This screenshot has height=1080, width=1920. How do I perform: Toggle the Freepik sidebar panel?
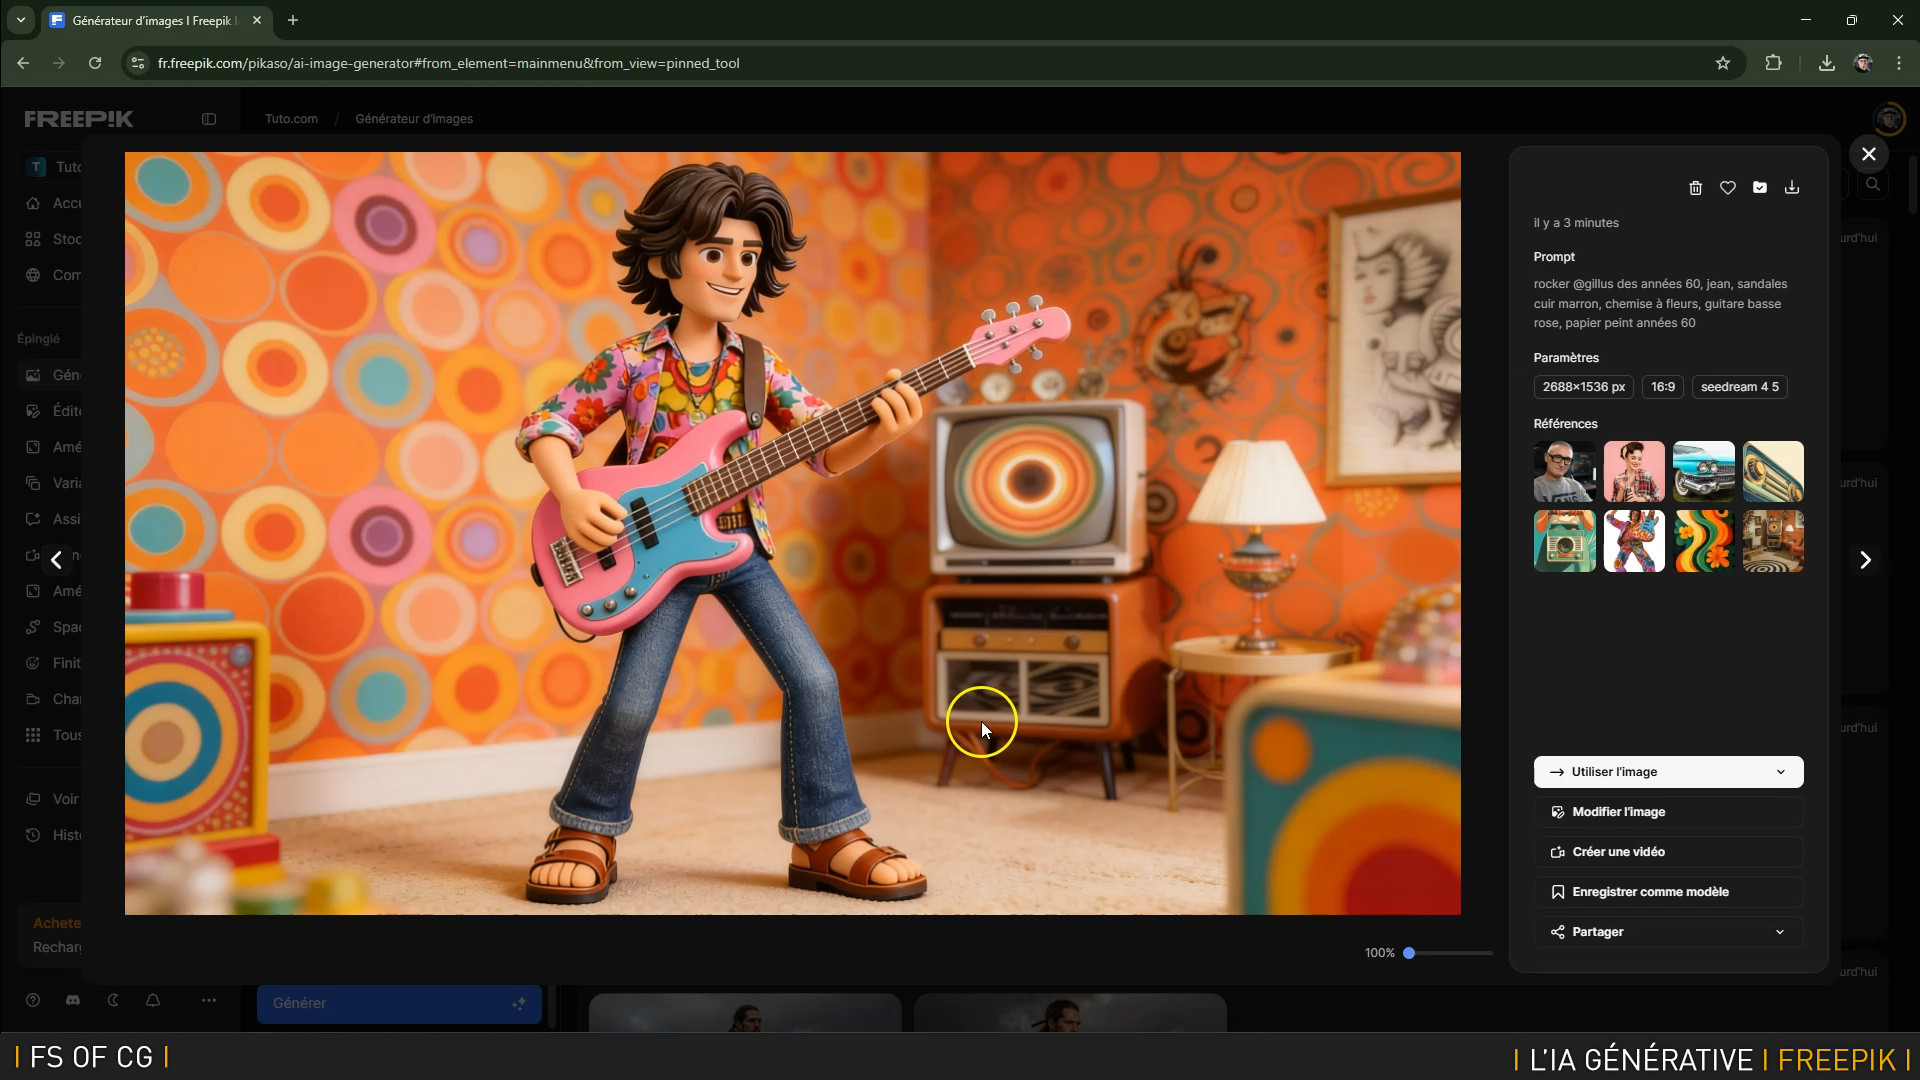(209, 119)
